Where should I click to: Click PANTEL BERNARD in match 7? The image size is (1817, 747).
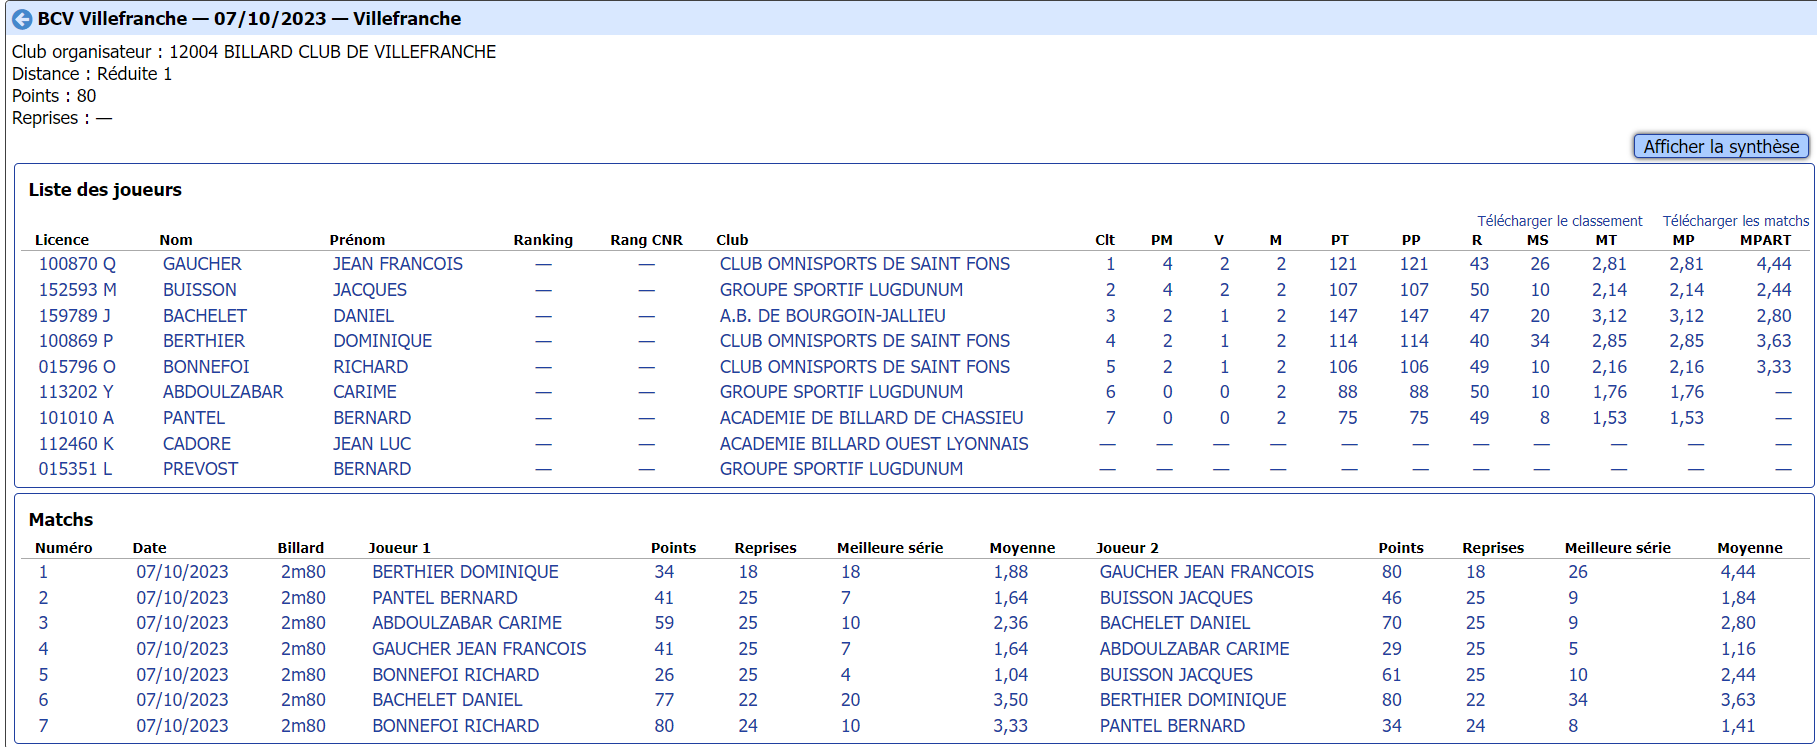click(1172, 726)
